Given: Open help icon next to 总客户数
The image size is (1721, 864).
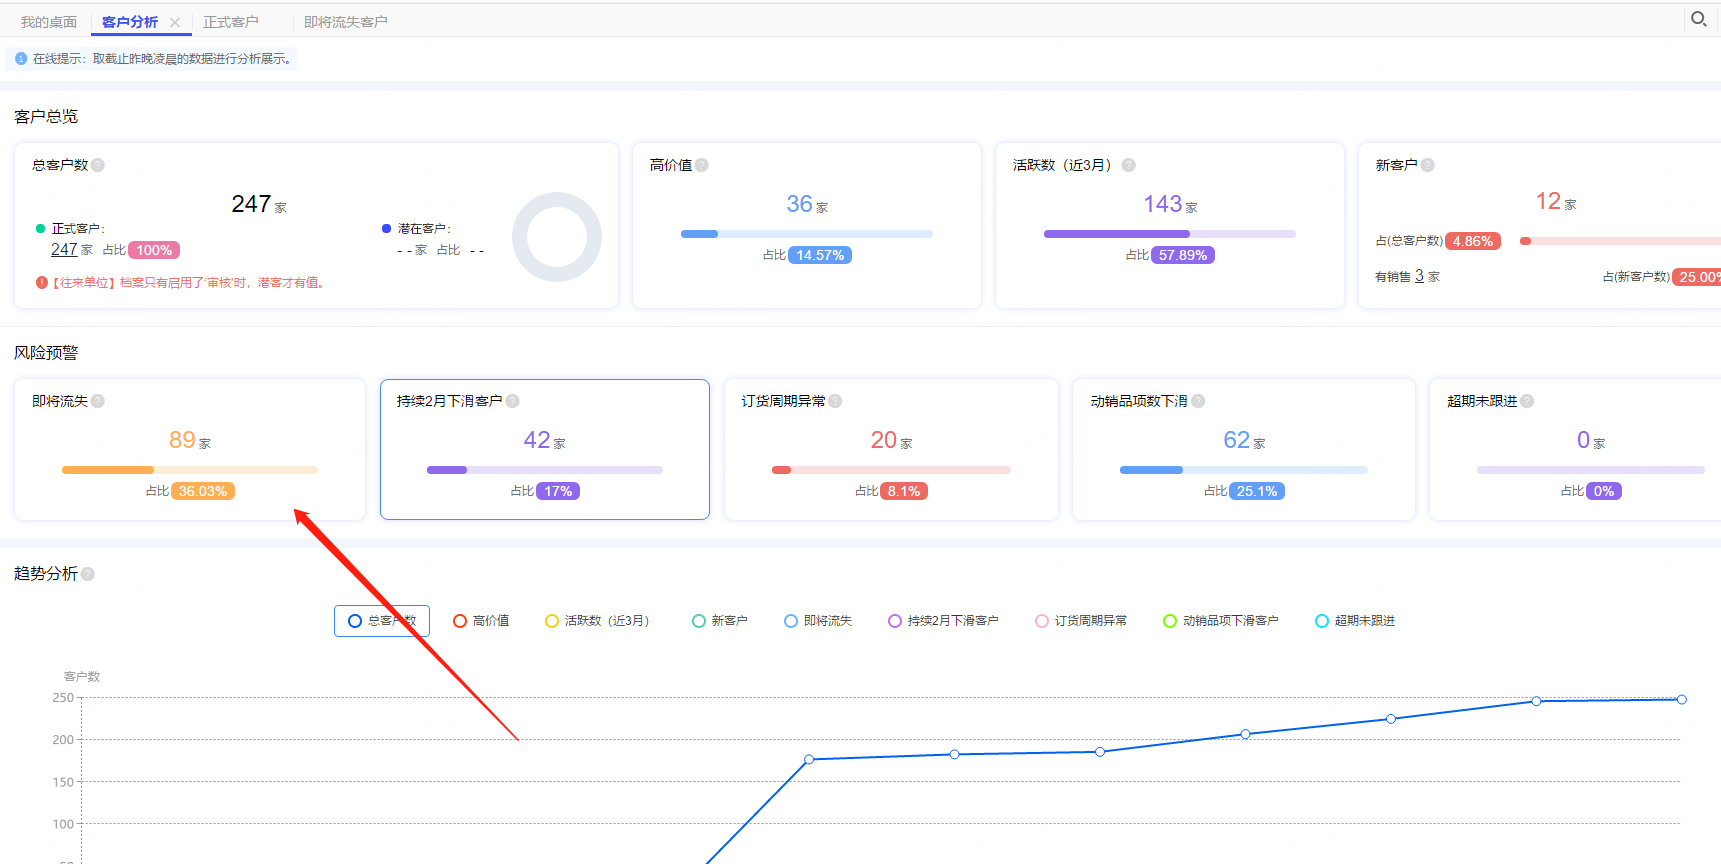Looking at the screenshot, I should pos(98,165).
